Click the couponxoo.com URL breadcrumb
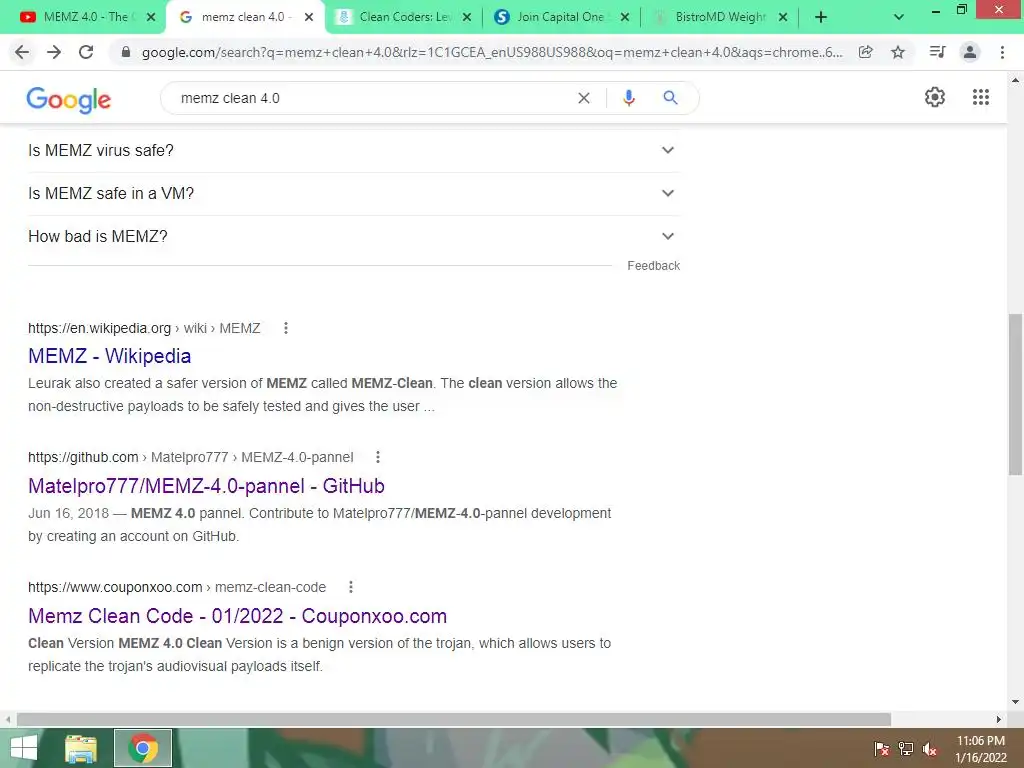 click(177, 587)
